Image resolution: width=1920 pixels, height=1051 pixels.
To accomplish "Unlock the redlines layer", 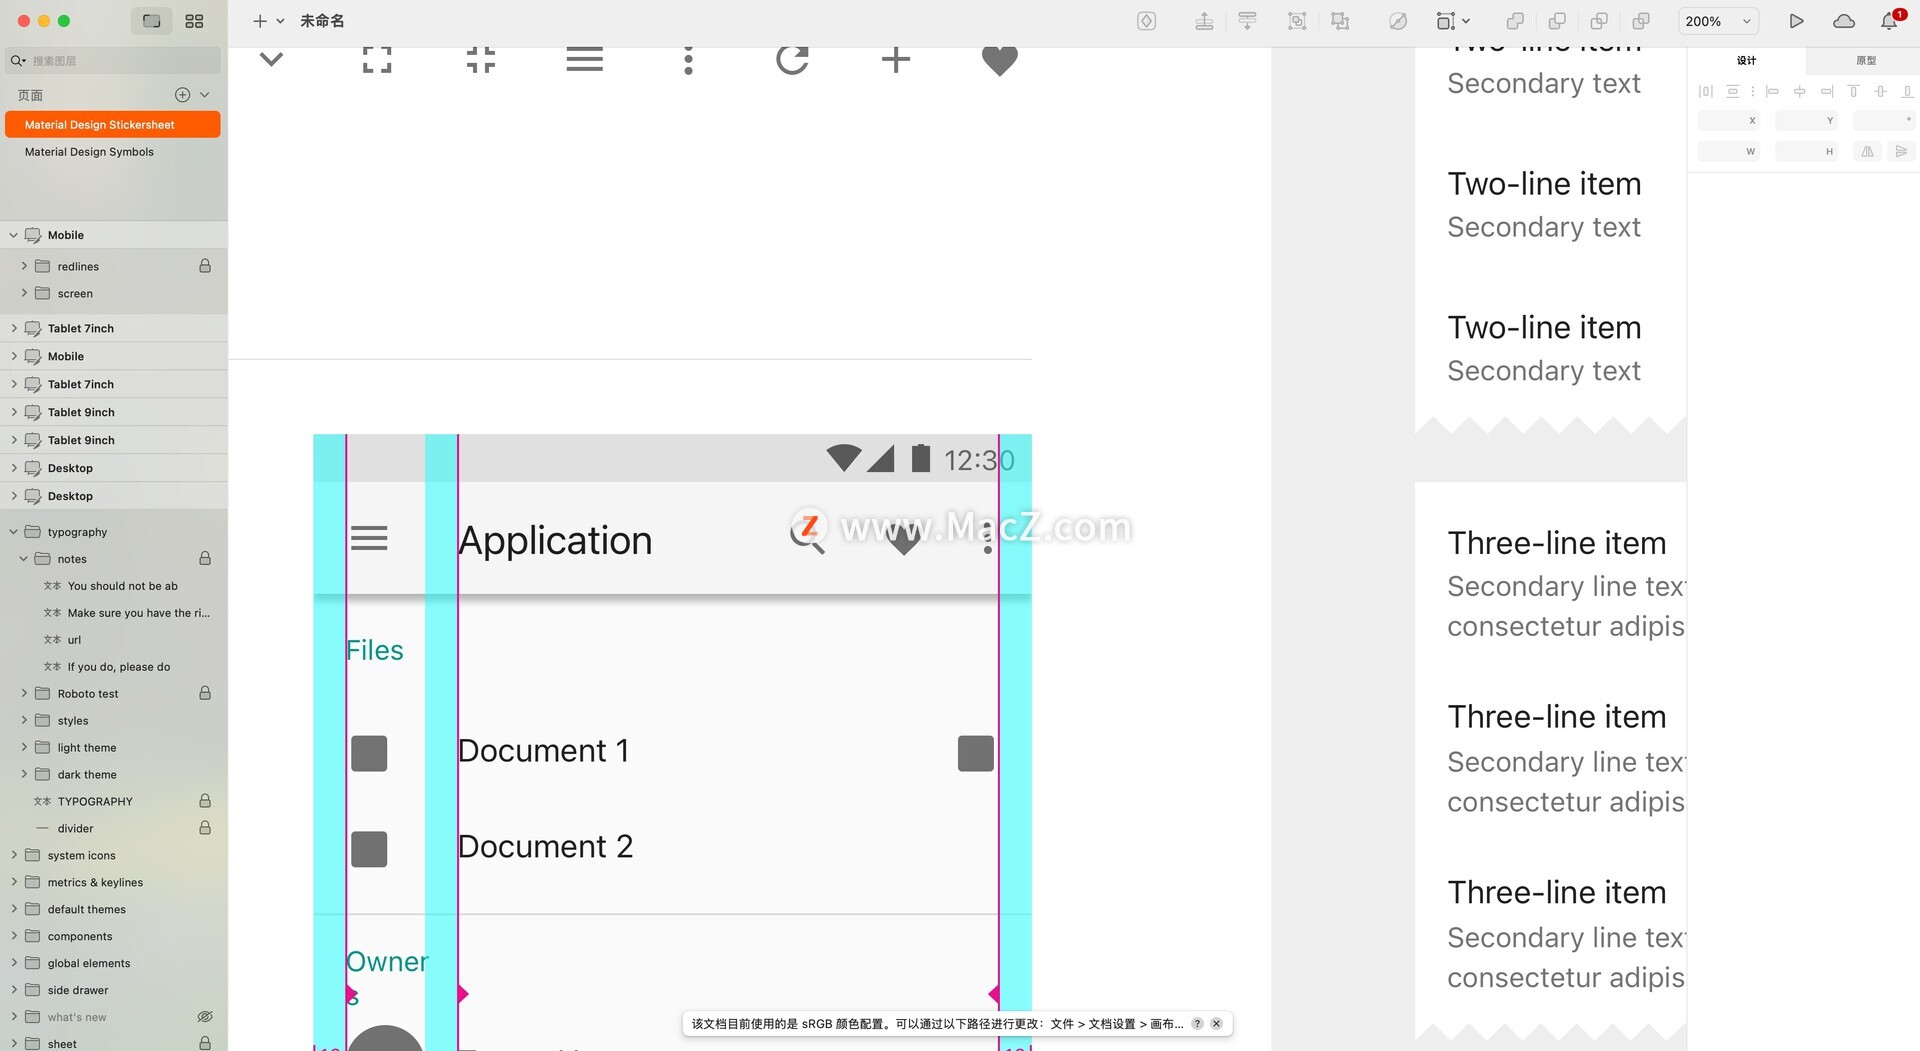I will point(205,266).
